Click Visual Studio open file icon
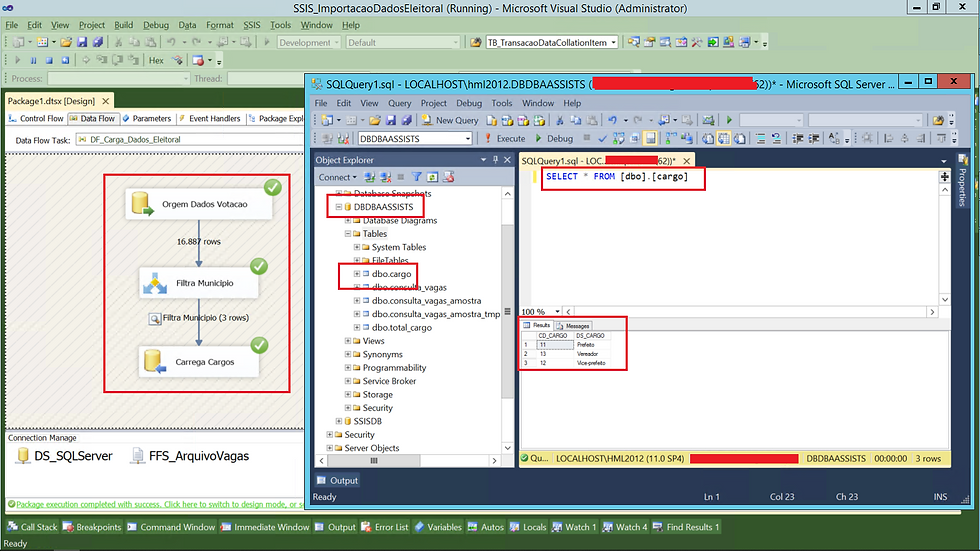The height and width of the screenshot is (551, 980). point(65,42)
